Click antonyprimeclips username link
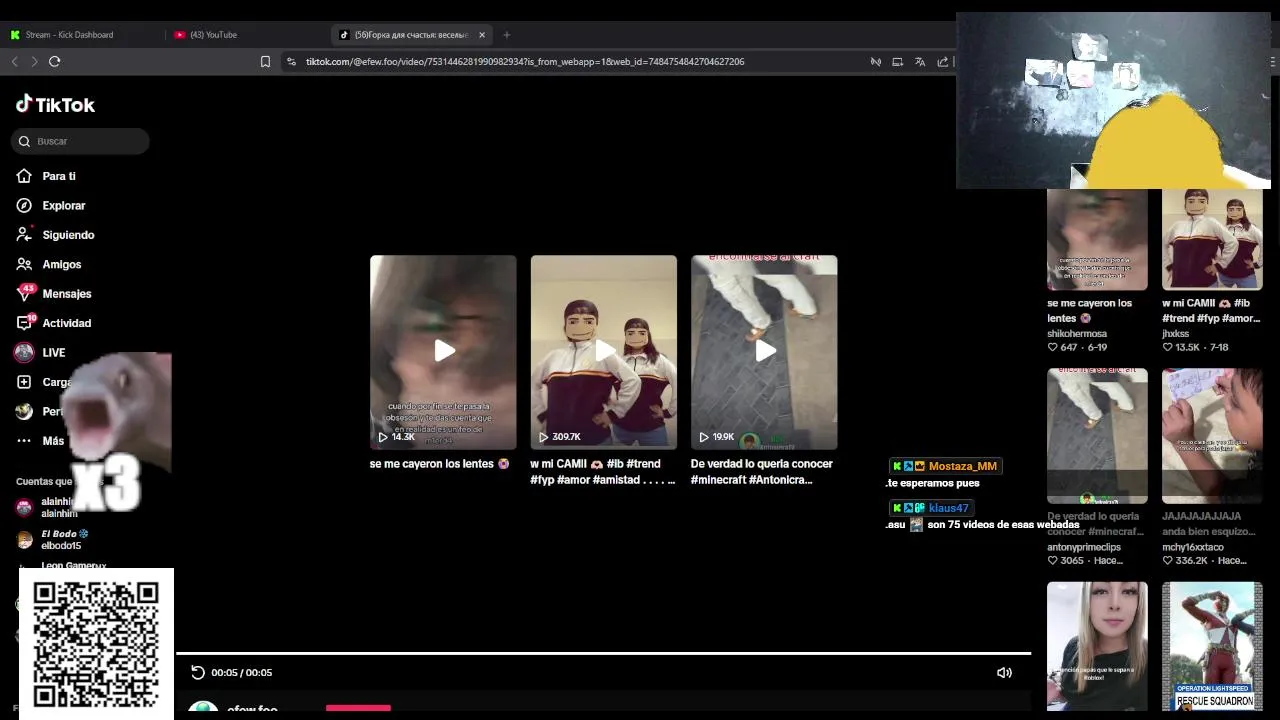Screen dimensions: 1280x720 click(x=1084, y=547)
